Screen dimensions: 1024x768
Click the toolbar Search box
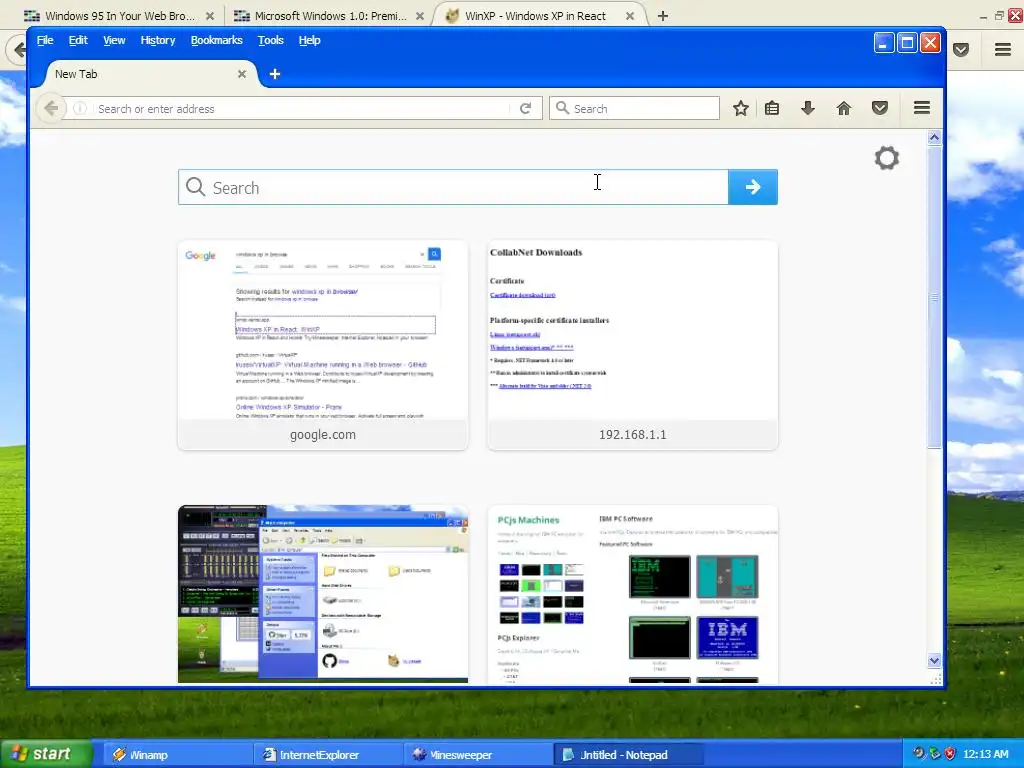point(634,108)
